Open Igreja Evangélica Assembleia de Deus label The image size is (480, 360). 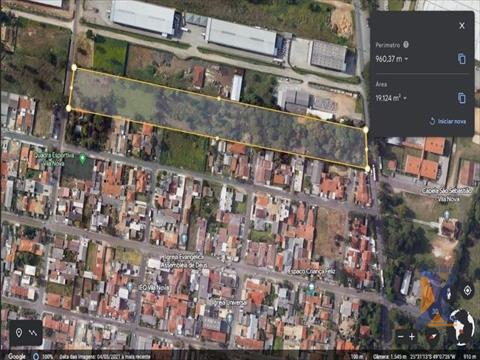click(x=183, y=262)
